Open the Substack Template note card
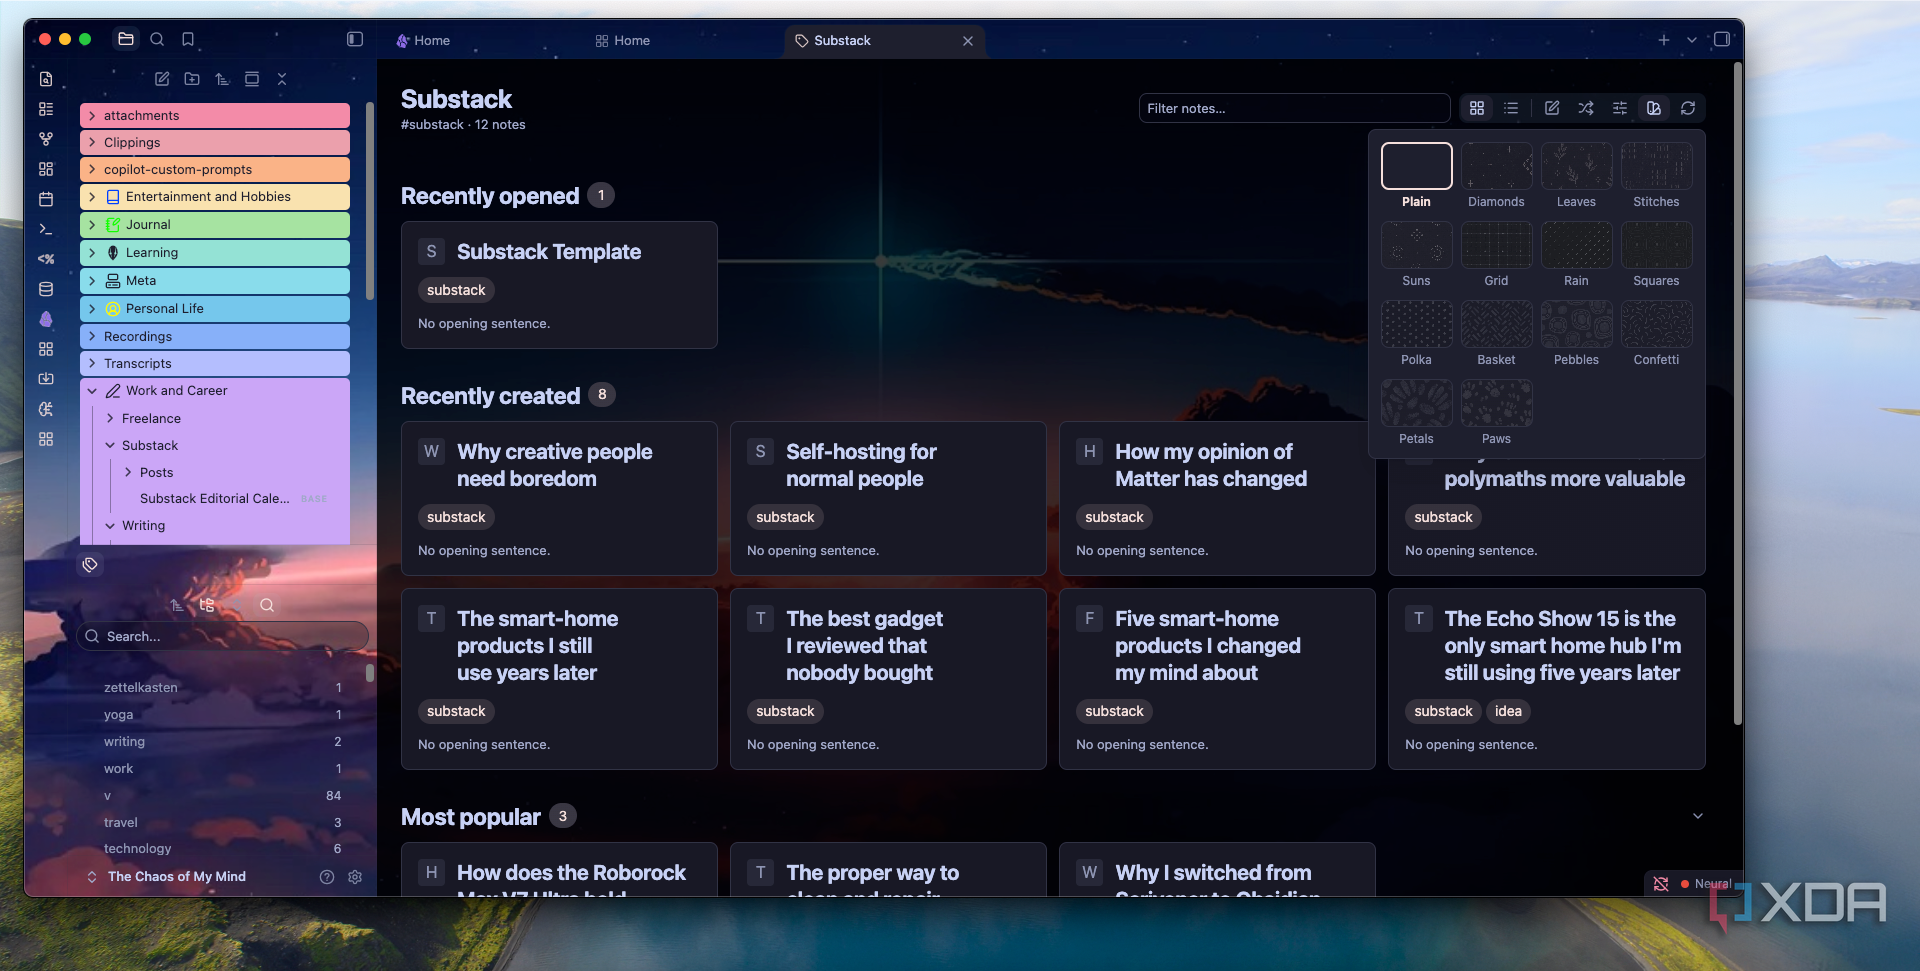 click(x=559, y=285)
